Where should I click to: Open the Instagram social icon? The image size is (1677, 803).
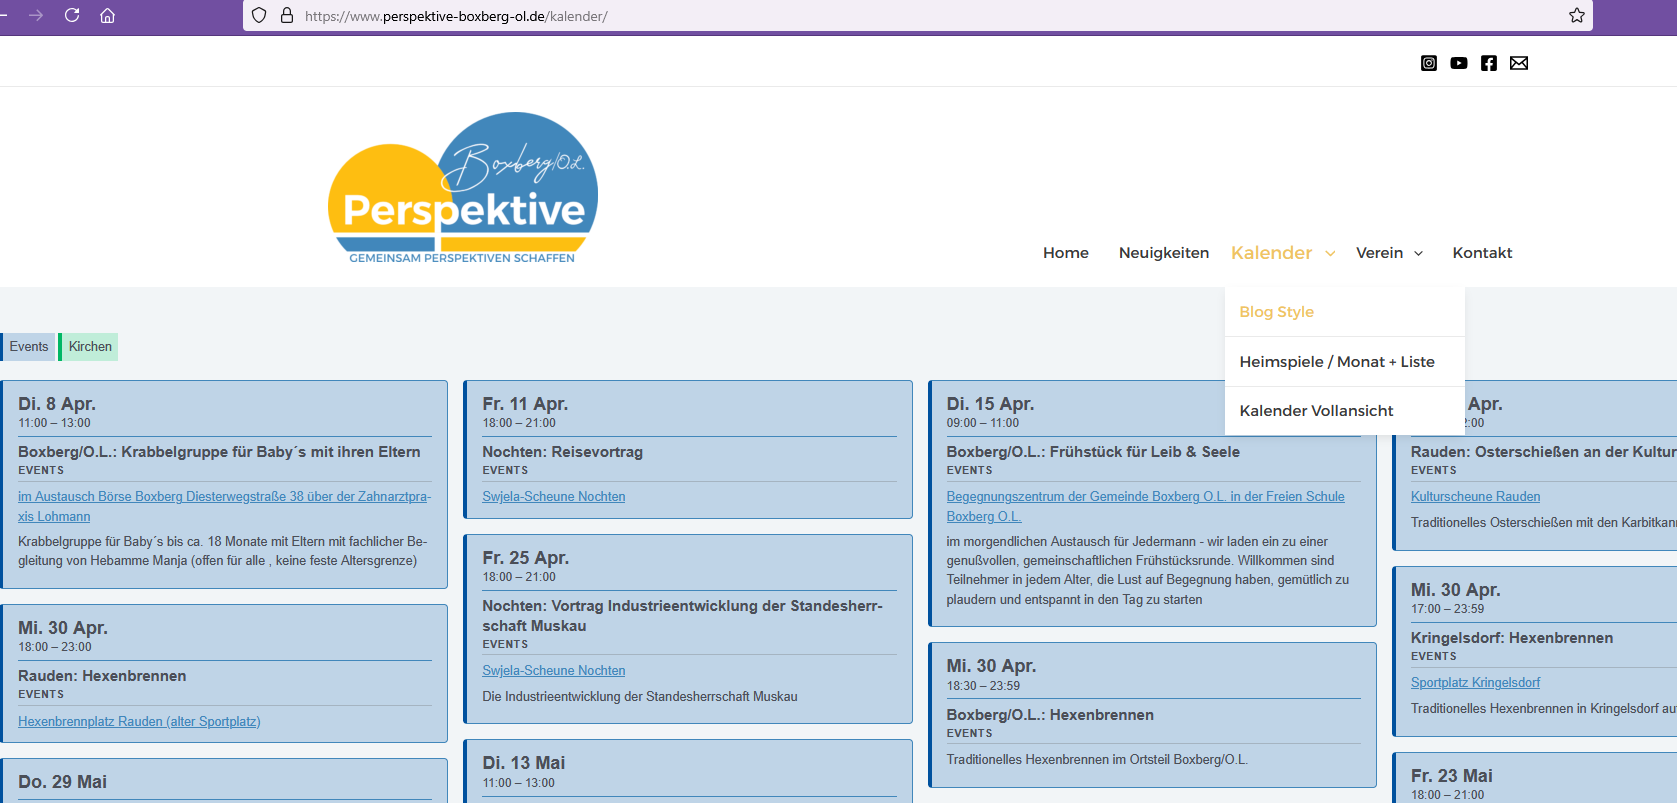pyautogui.click(x=1429, y=63)
